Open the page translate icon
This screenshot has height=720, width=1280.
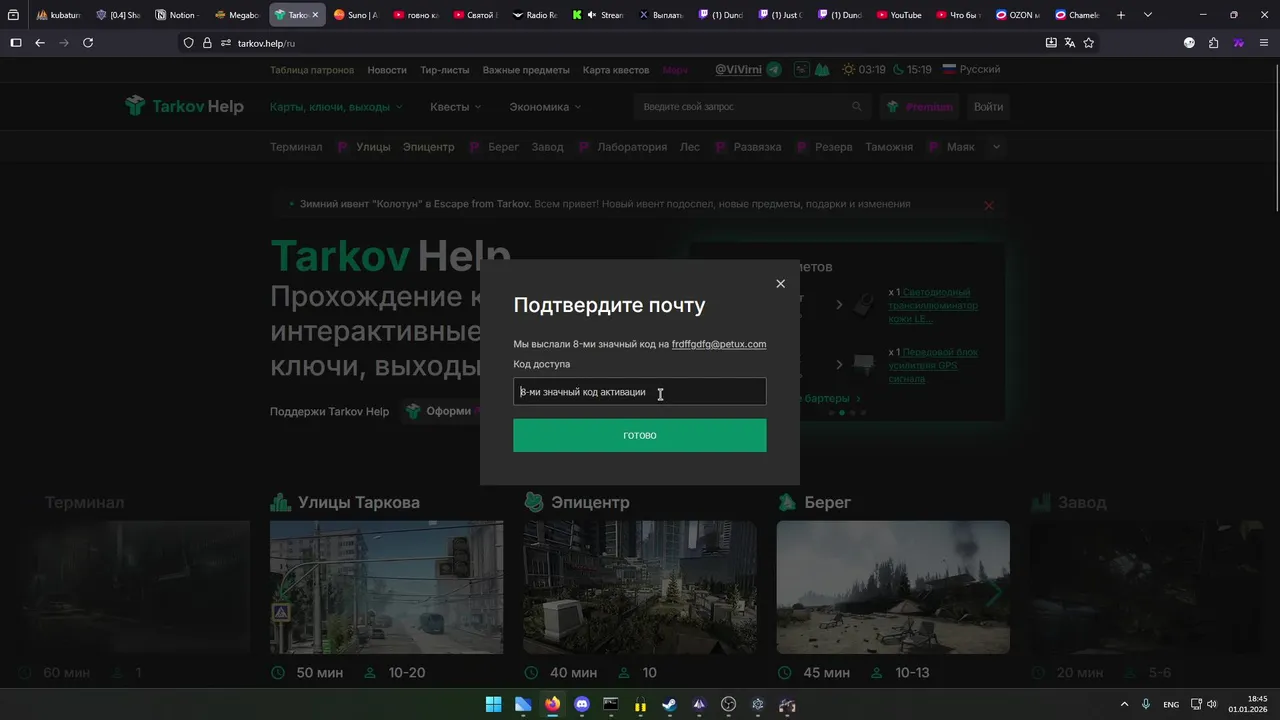[1070, 43]
